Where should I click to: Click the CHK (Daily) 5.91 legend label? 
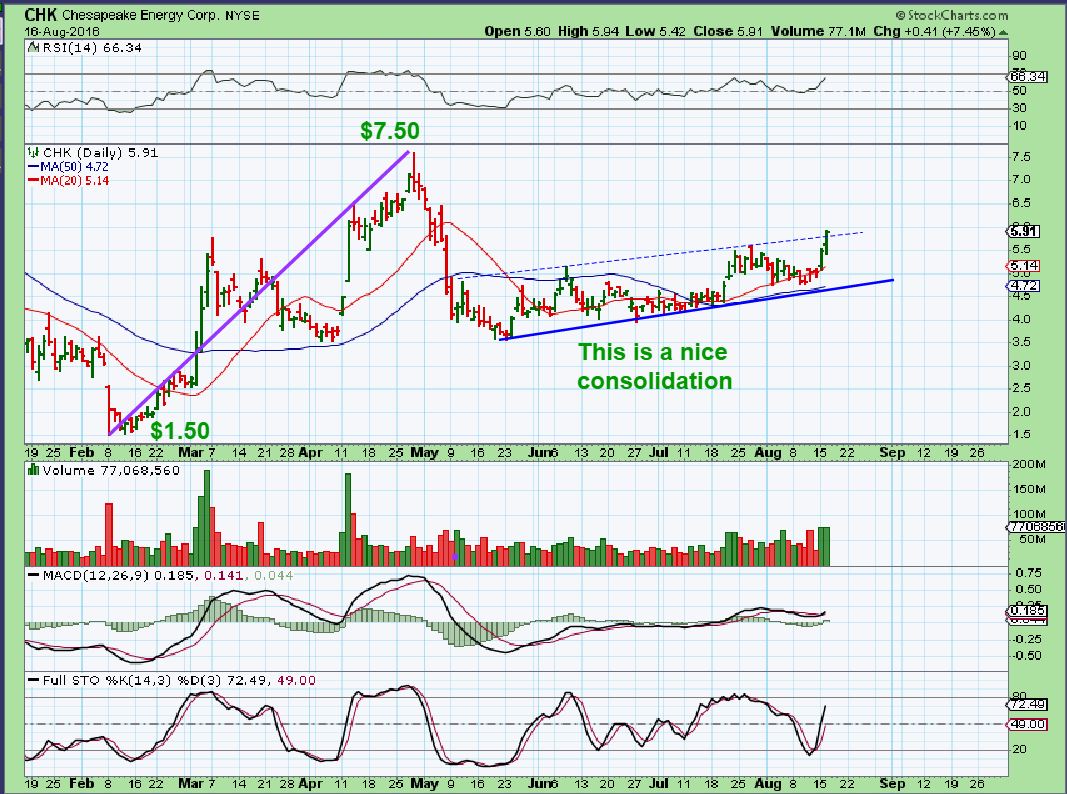[101, 152]
